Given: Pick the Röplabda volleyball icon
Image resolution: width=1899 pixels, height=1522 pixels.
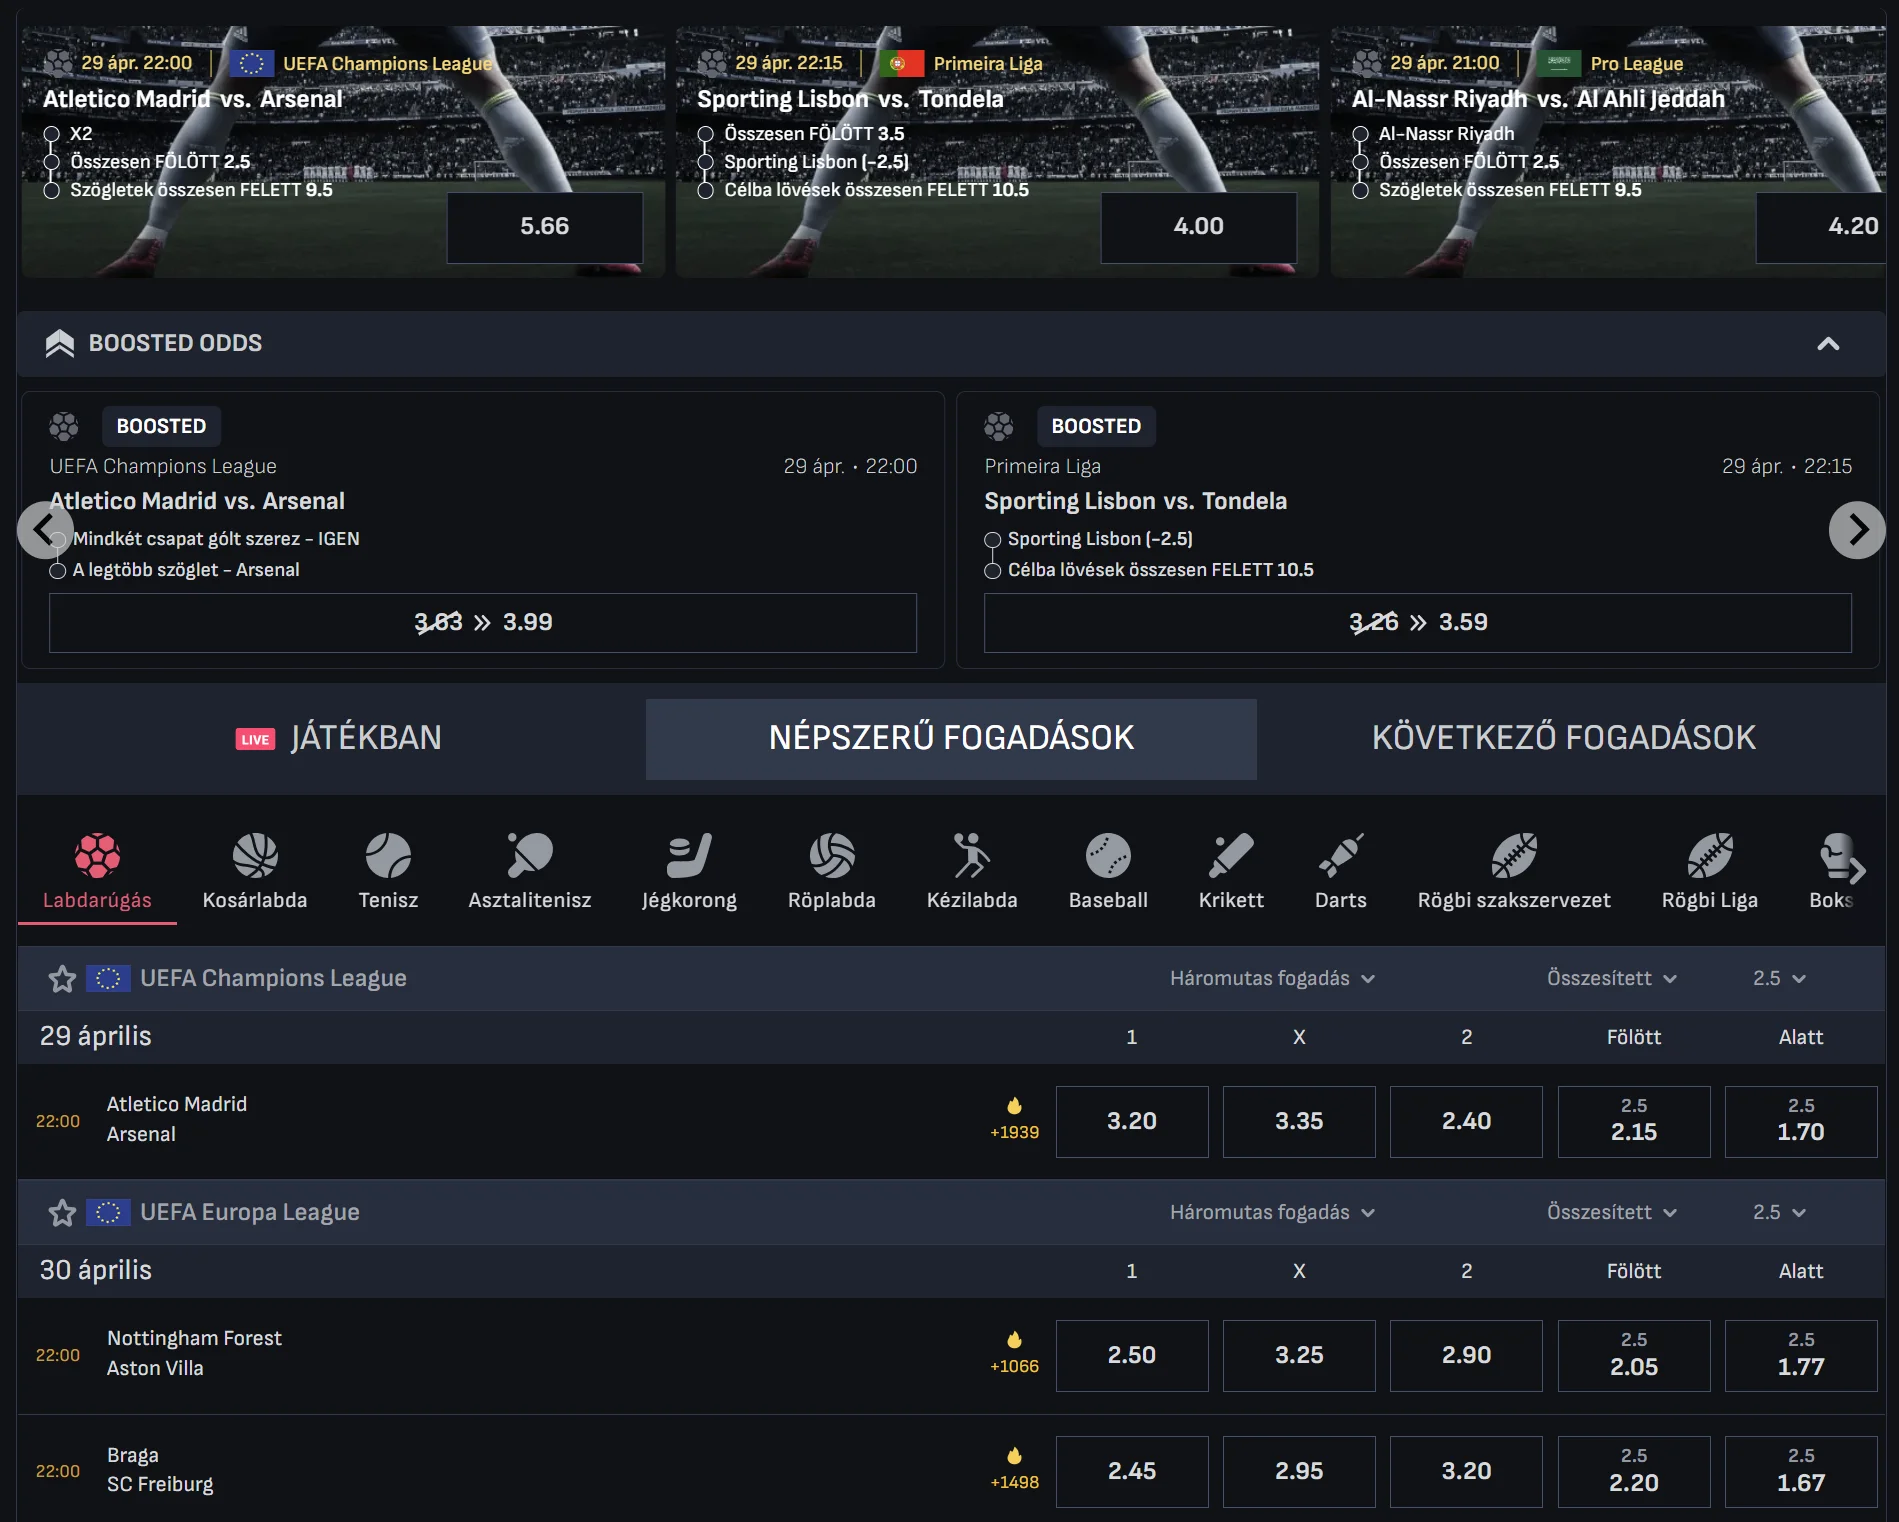Looking at the screenshot, I should tap(832, 855).
